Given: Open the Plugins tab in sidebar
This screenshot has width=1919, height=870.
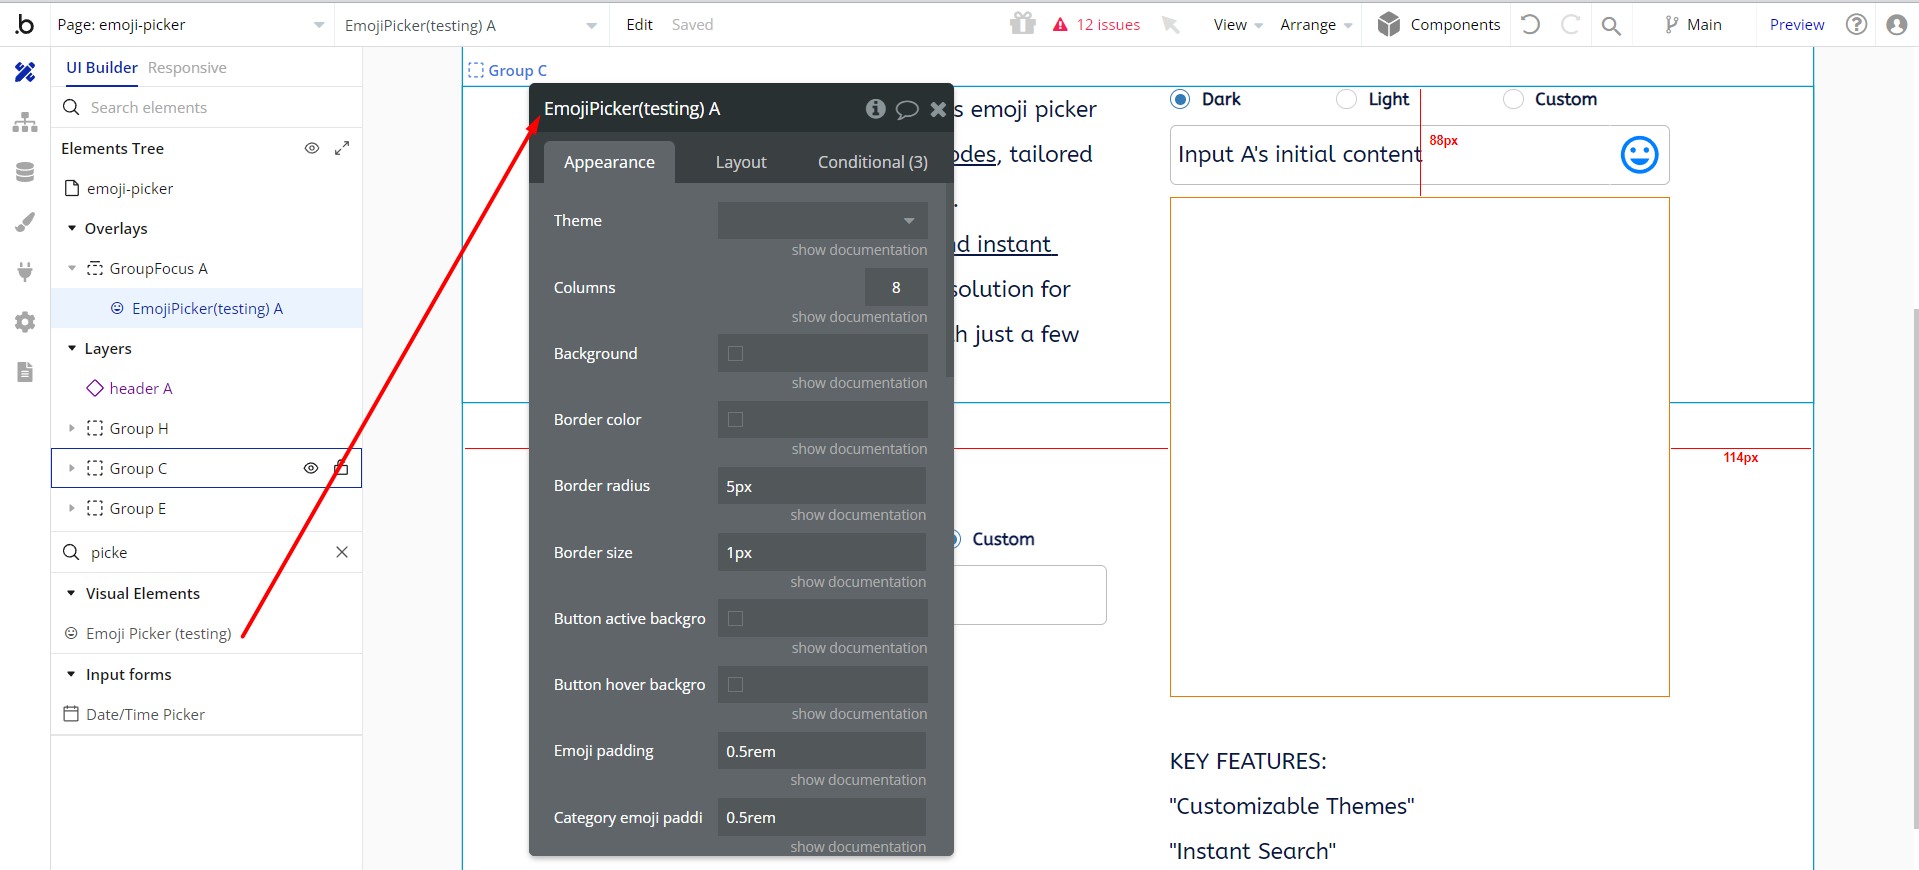Looking at the screenshot, I should coord(25,272).
